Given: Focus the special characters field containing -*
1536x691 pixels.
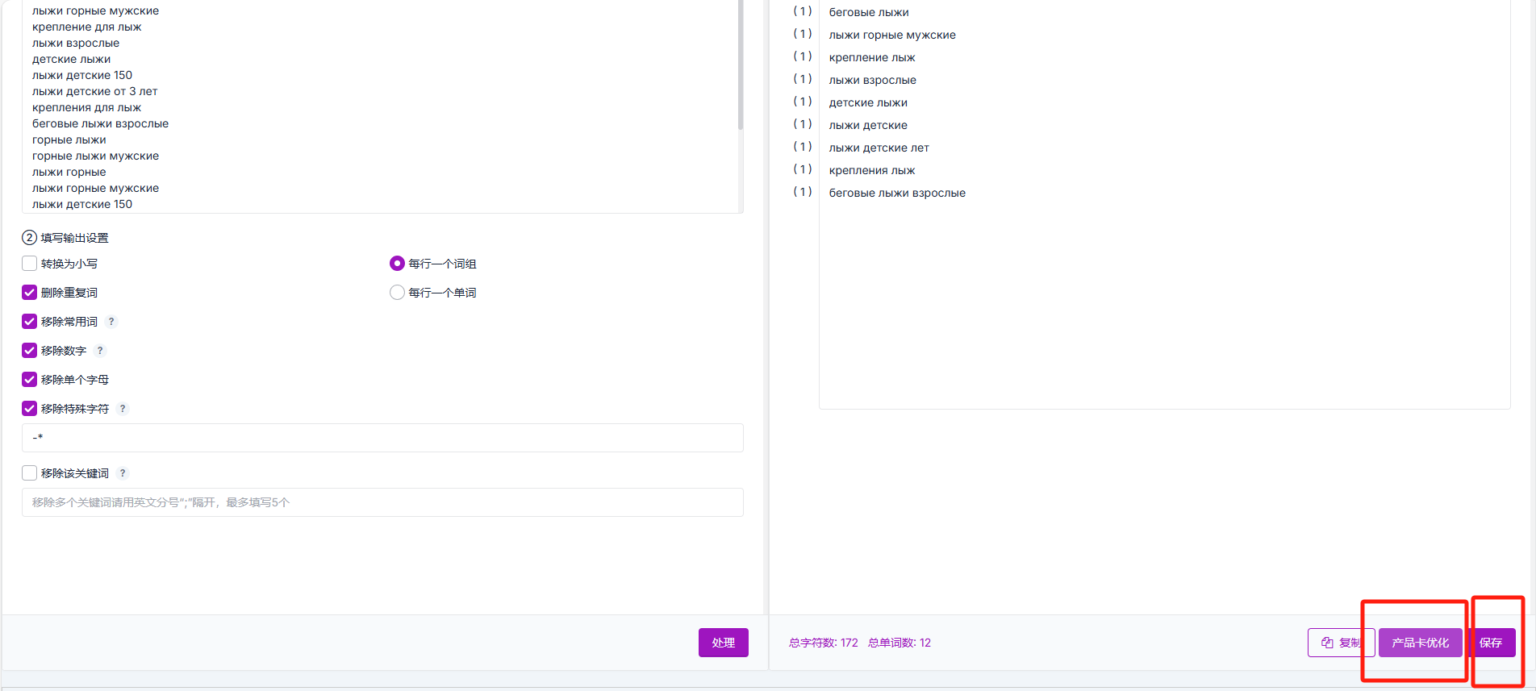Looking at the screenshot, I should [382, 438].
